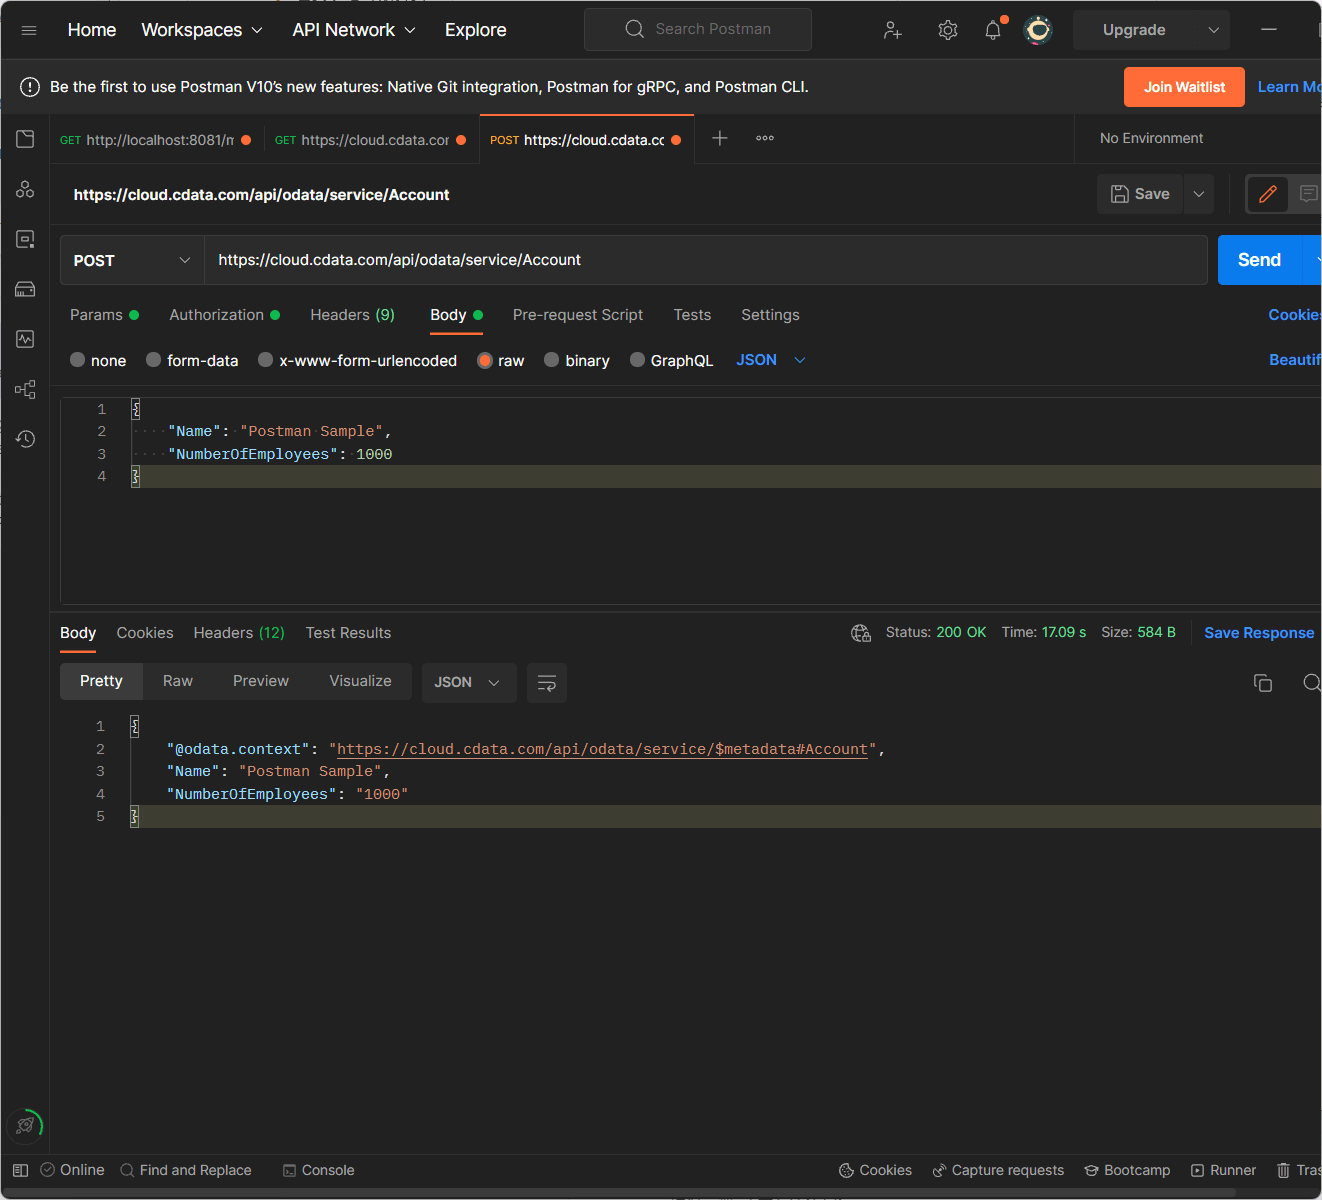This screenshot has width=1322, height=1200.
Task: Click the notifications bell icon
Action: (993, 30)
